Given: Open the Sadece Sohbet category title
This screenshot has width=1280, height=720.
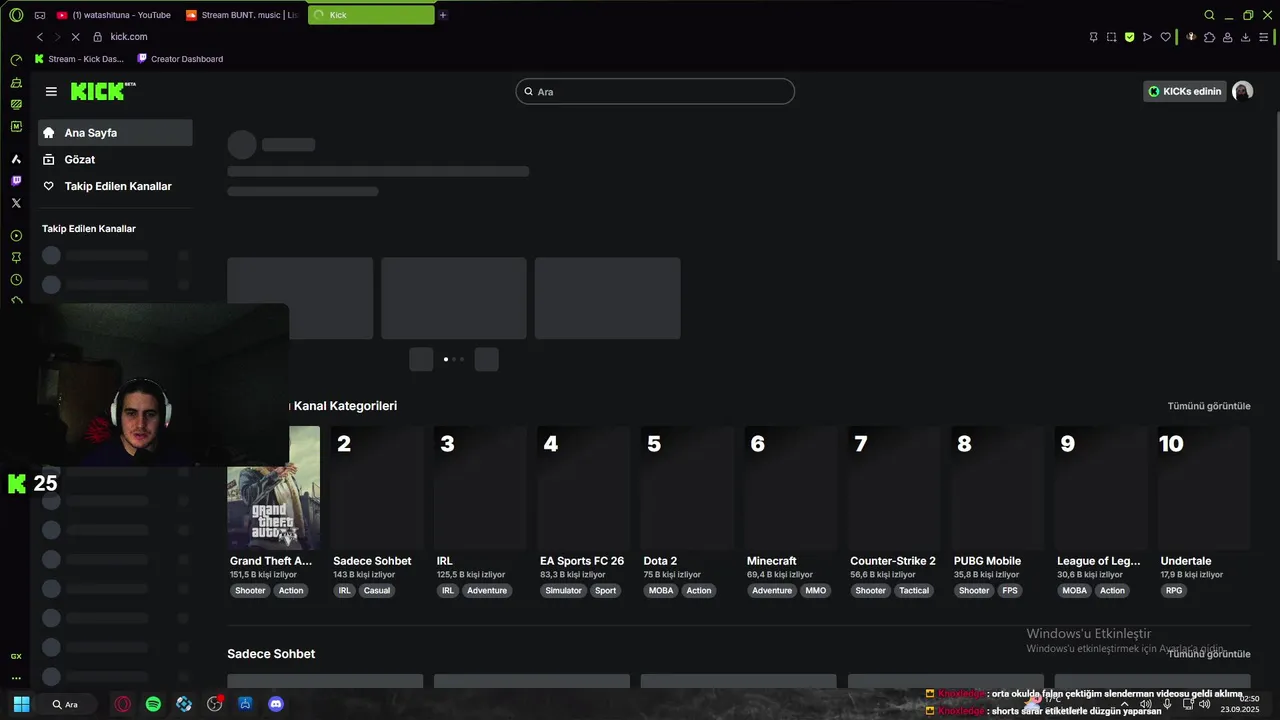Looking at the screenshot, I should point(372,561).
